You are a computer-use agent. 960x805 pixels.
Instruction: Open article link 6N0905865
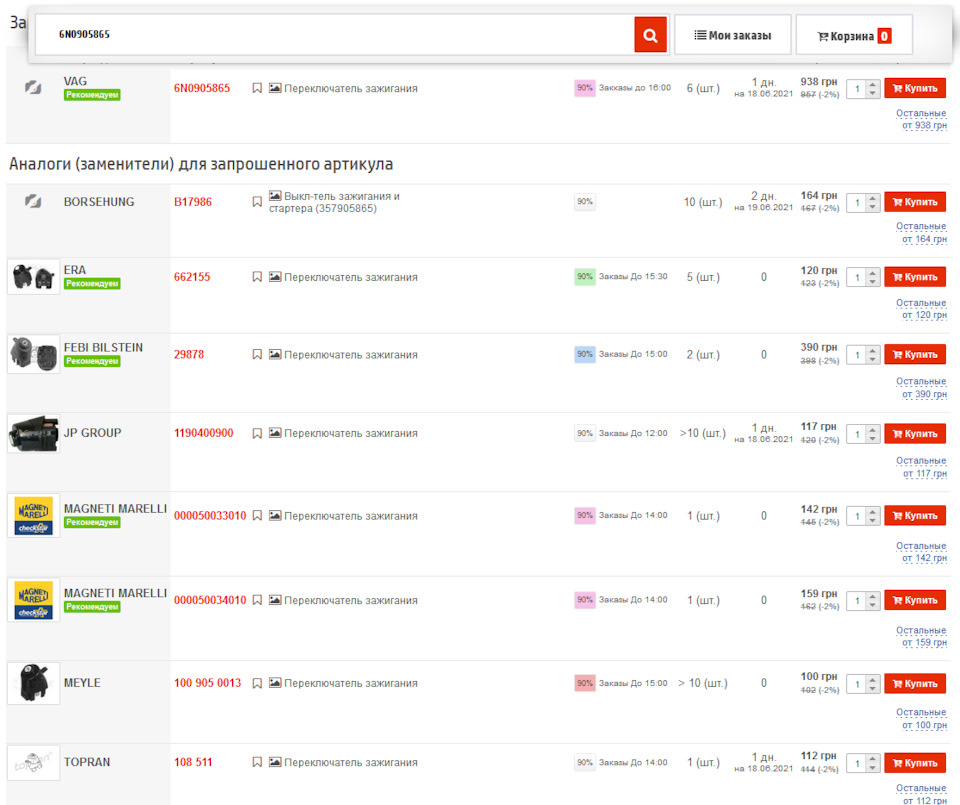202,88
